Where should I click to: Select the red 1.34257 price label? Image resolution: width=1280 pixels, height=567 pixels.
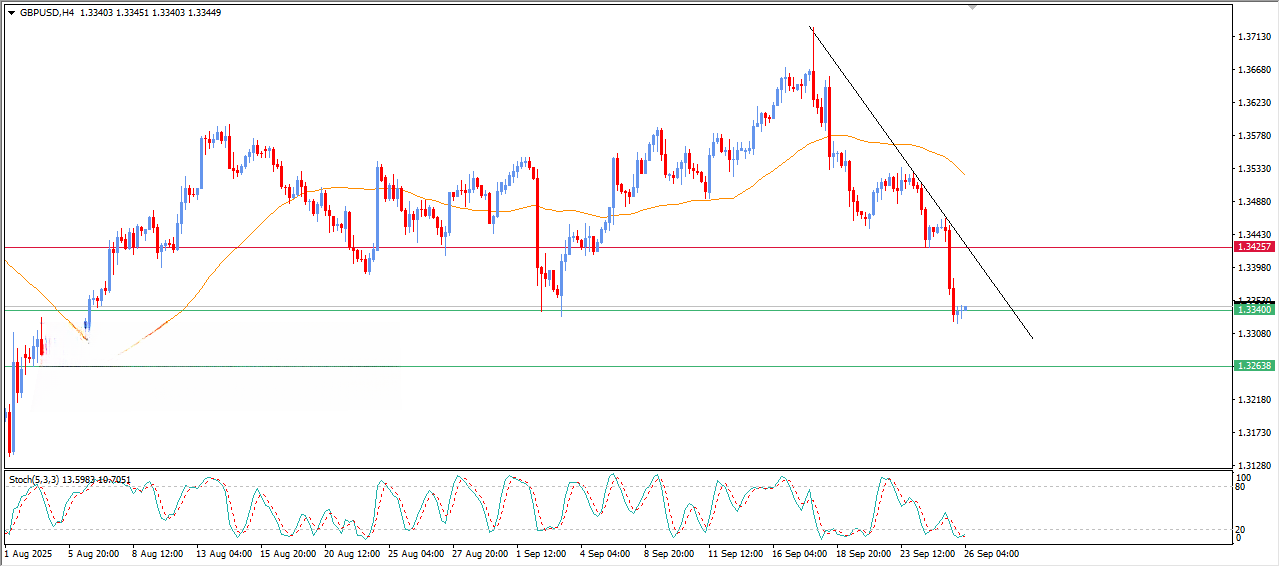pyautogui.click(x=1254, y=247)
